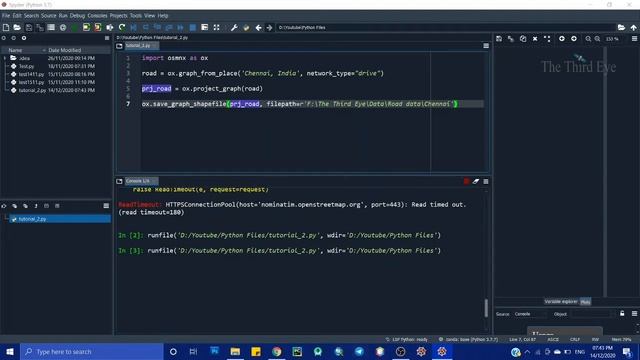Click the green run file button
The image size is (640, 360).
75,27
